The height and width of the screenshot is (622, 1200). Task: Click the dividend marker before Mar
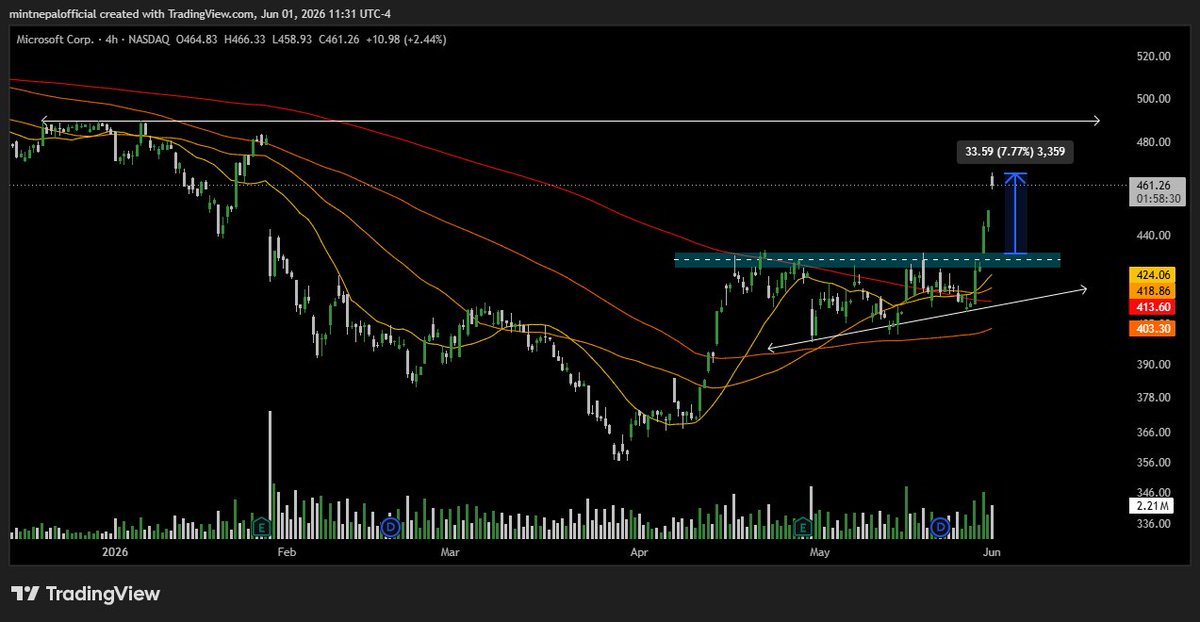391,526
